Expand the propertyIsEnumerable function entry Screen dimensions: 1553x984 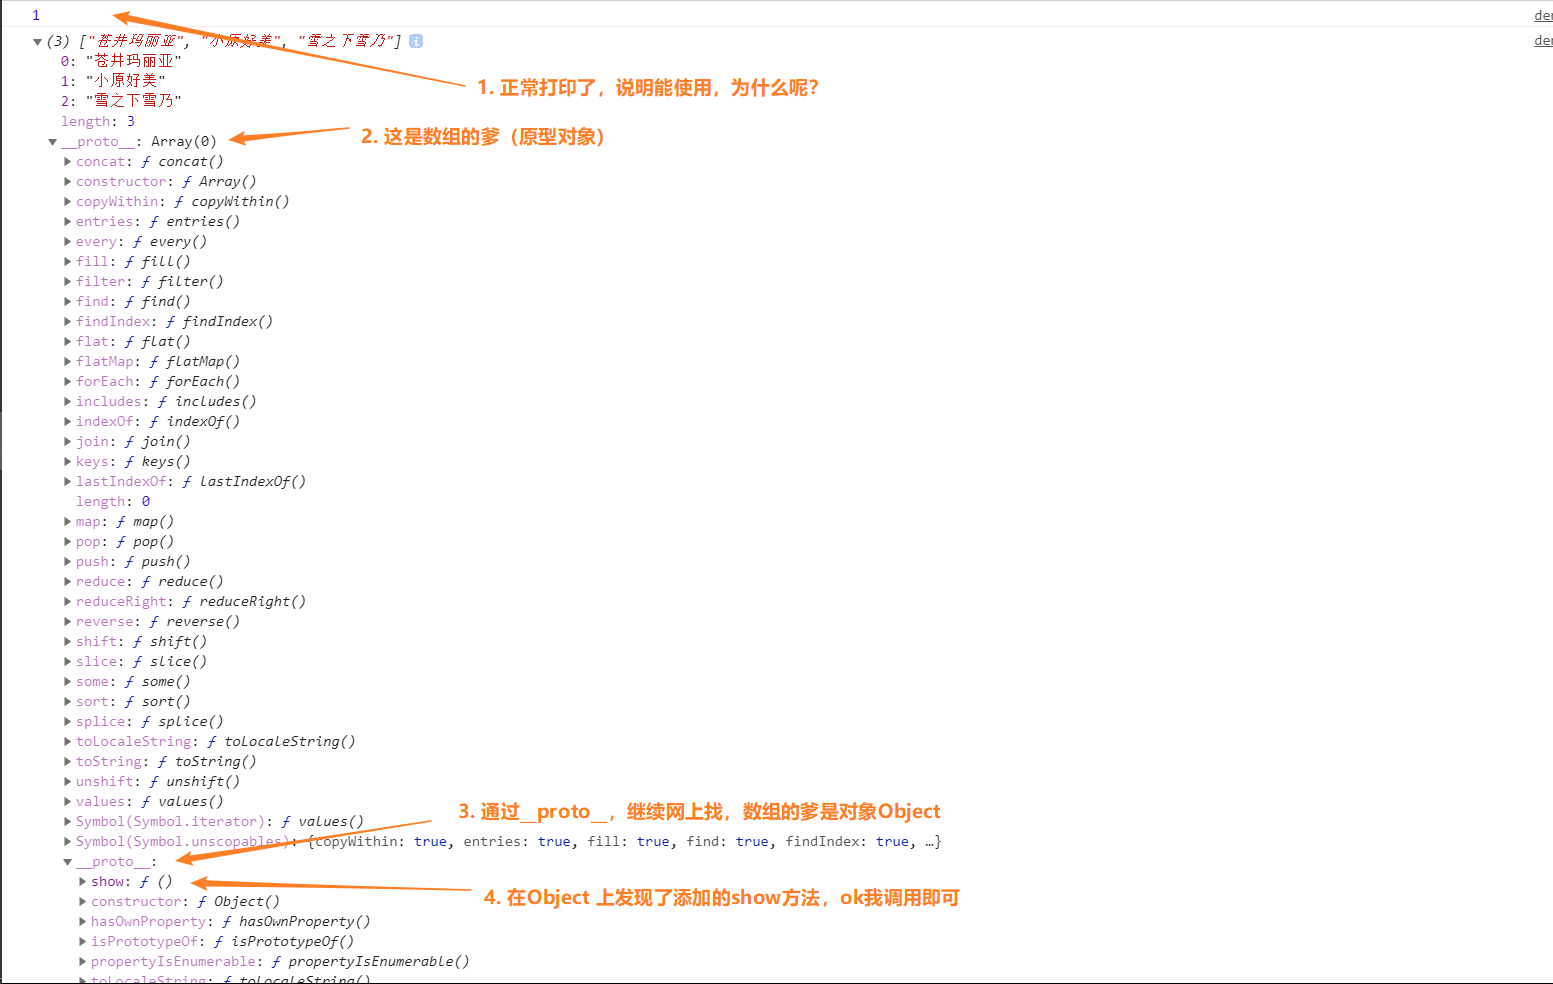coord(82,961)
